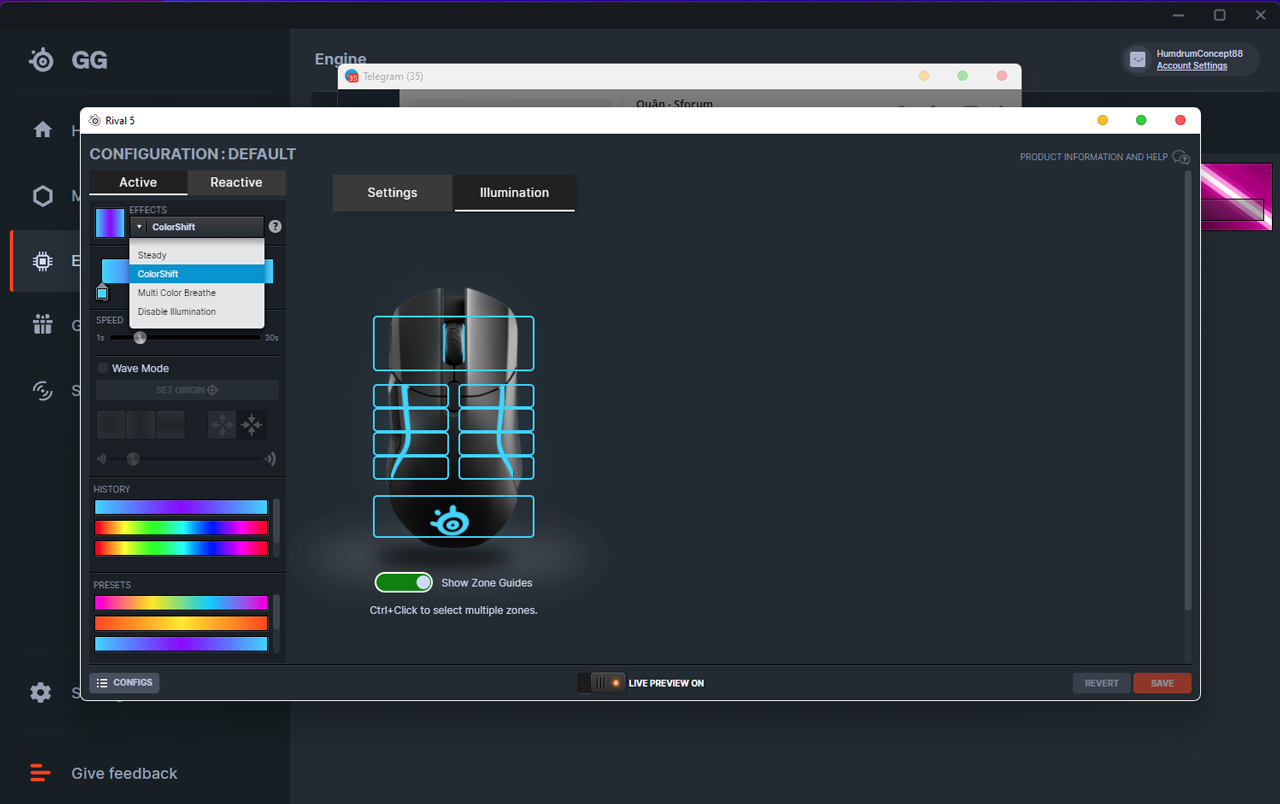The width and height of the screenshot is (1280, 804).
Task: Select the magenta-yellow-purple preset gradient
Action: 181,603
